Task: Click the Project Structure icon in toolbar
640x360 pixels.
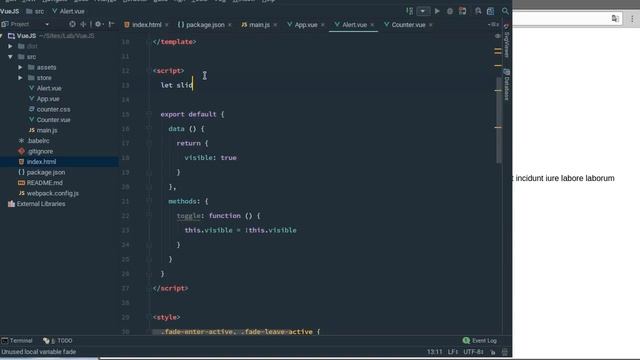Action: 491,11
